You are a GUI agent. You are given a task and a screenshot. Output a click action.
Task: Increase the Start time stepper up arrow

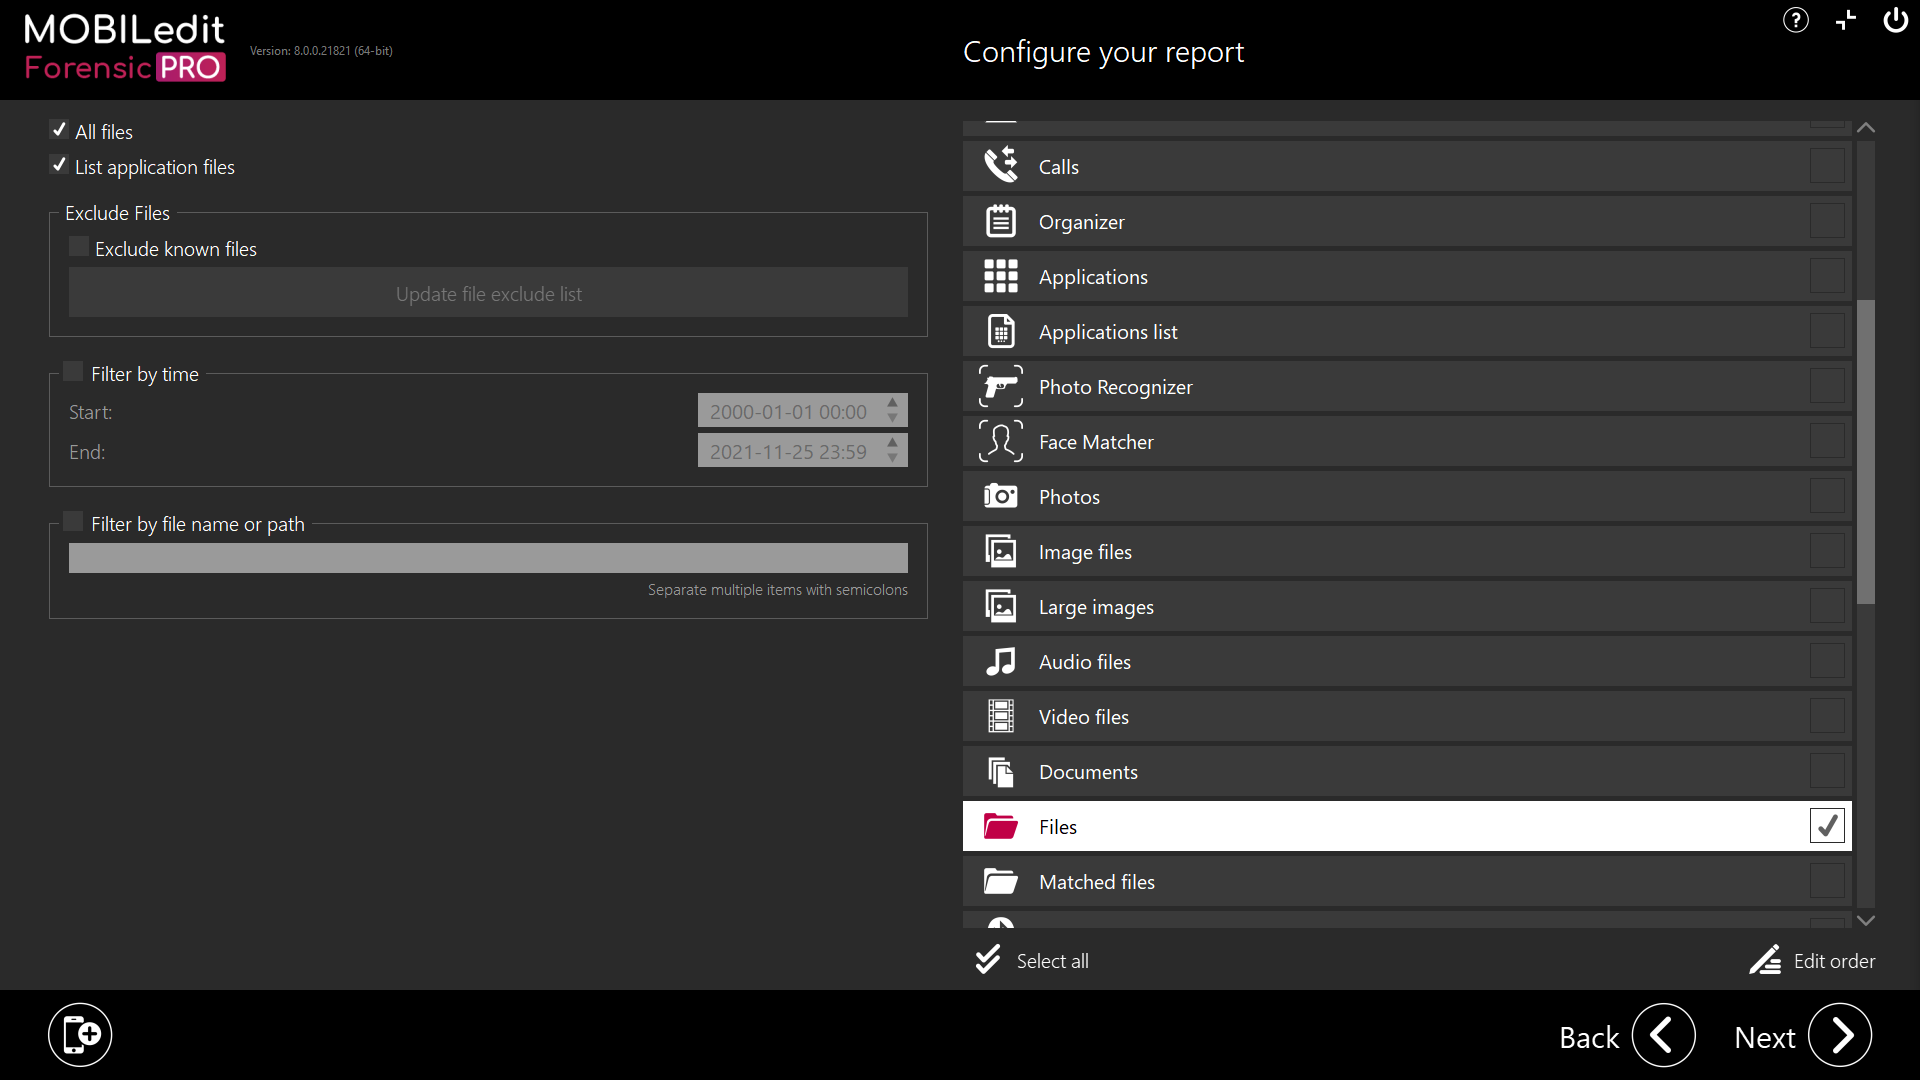click(893, 403)
